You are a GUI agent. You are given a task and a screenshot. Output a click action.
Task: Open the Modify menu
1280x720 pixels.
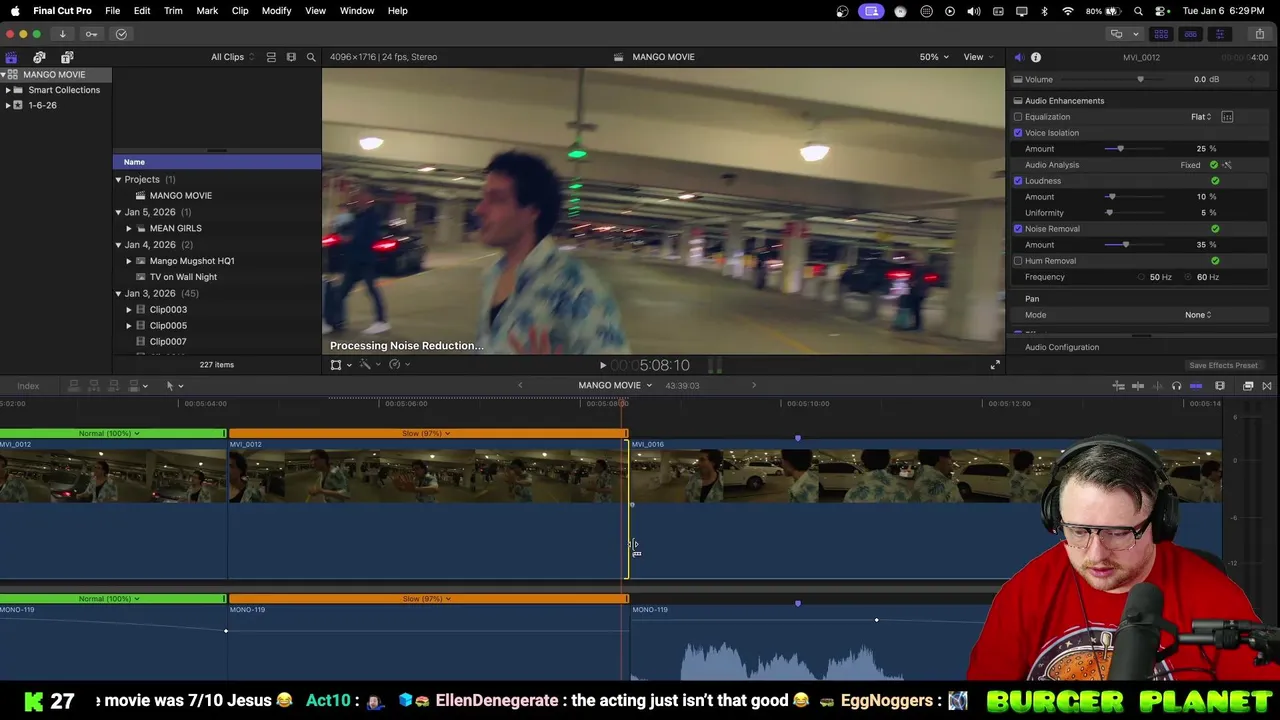coord(276,11)
